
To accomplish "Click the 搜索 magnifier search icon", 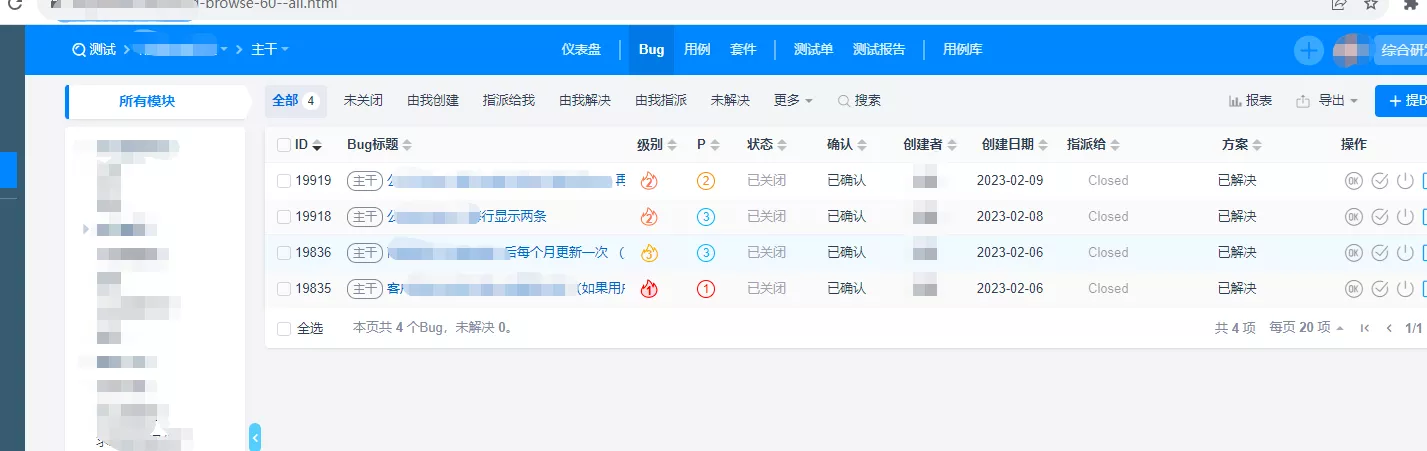I will [844, 101].
